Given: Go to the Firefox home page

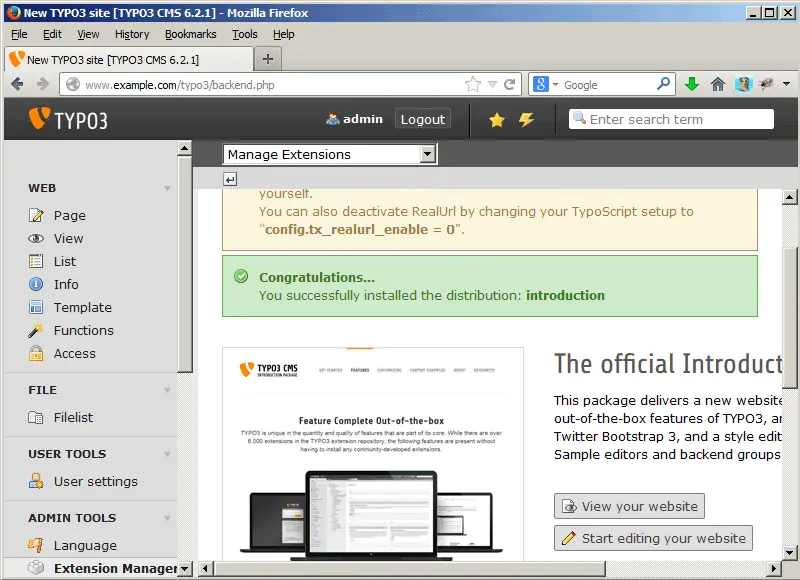Looking at the screenshot, I should coord(717,84).
